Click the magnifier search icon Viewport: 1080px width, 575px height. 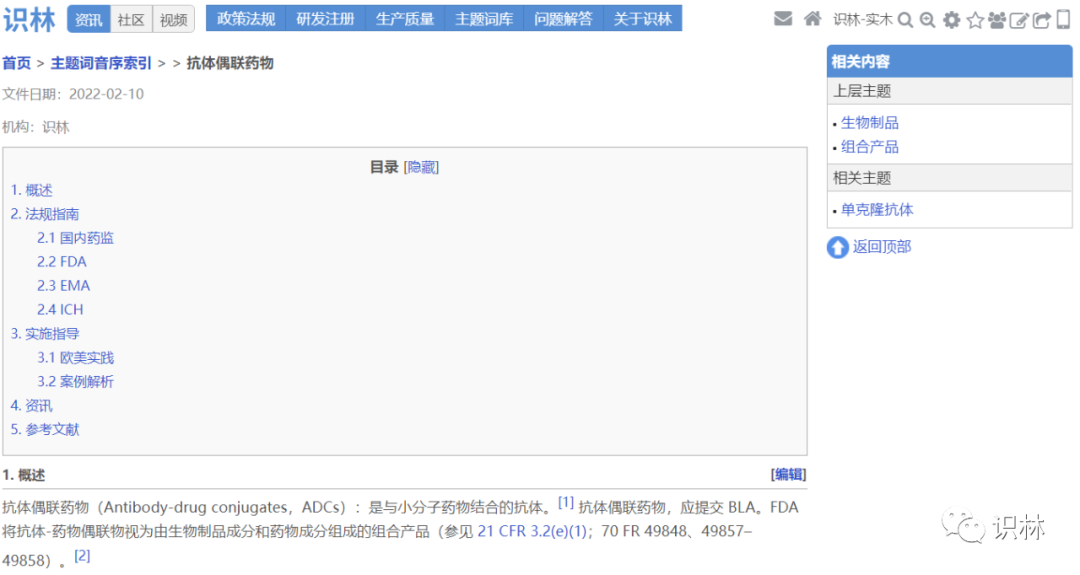click(905, 20)
